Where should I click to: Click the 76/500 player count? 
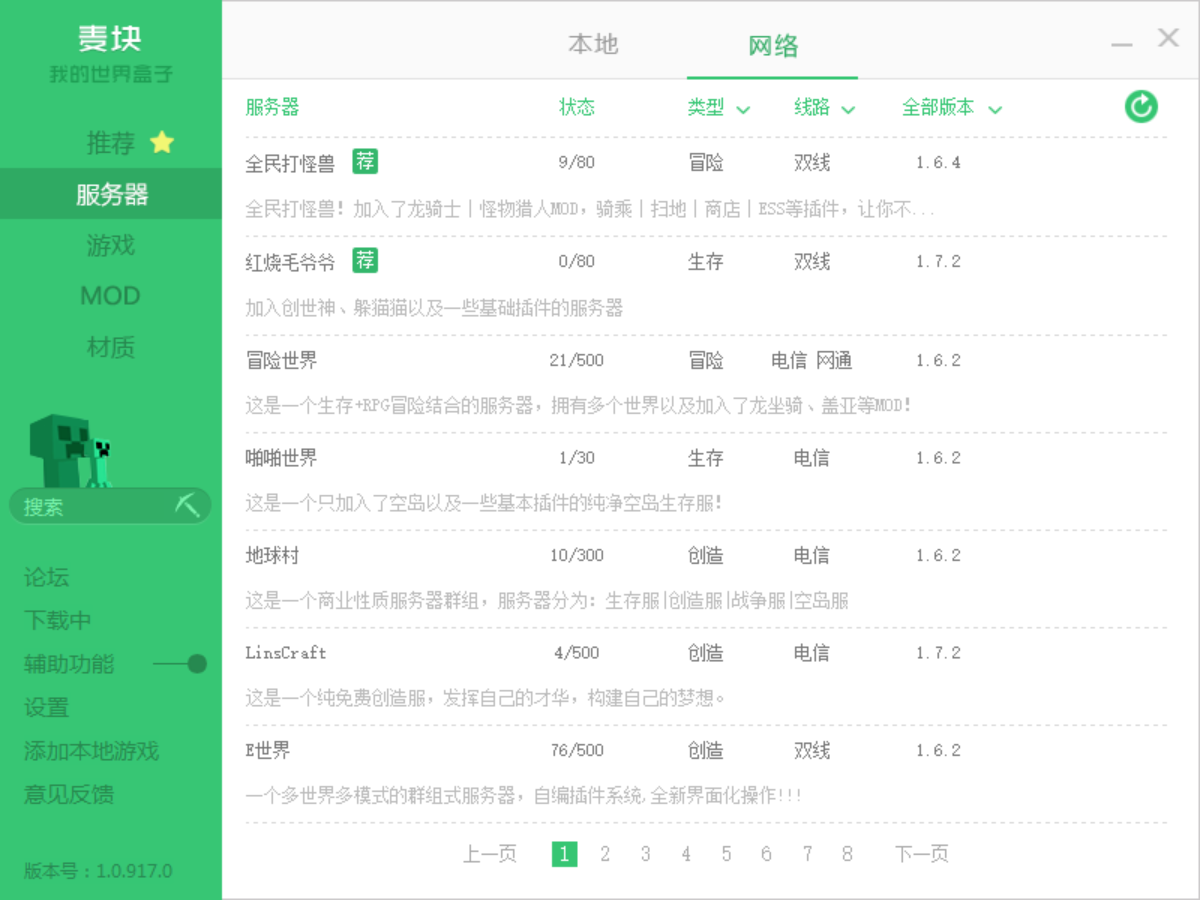(577, 750)
